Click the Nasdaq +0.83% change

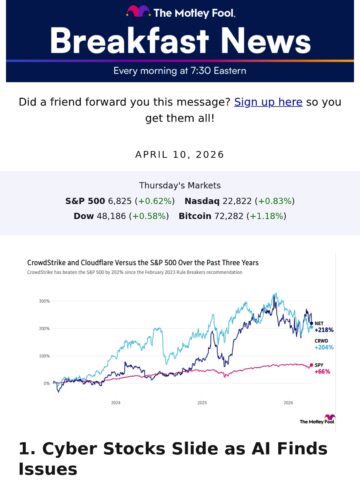275,201
